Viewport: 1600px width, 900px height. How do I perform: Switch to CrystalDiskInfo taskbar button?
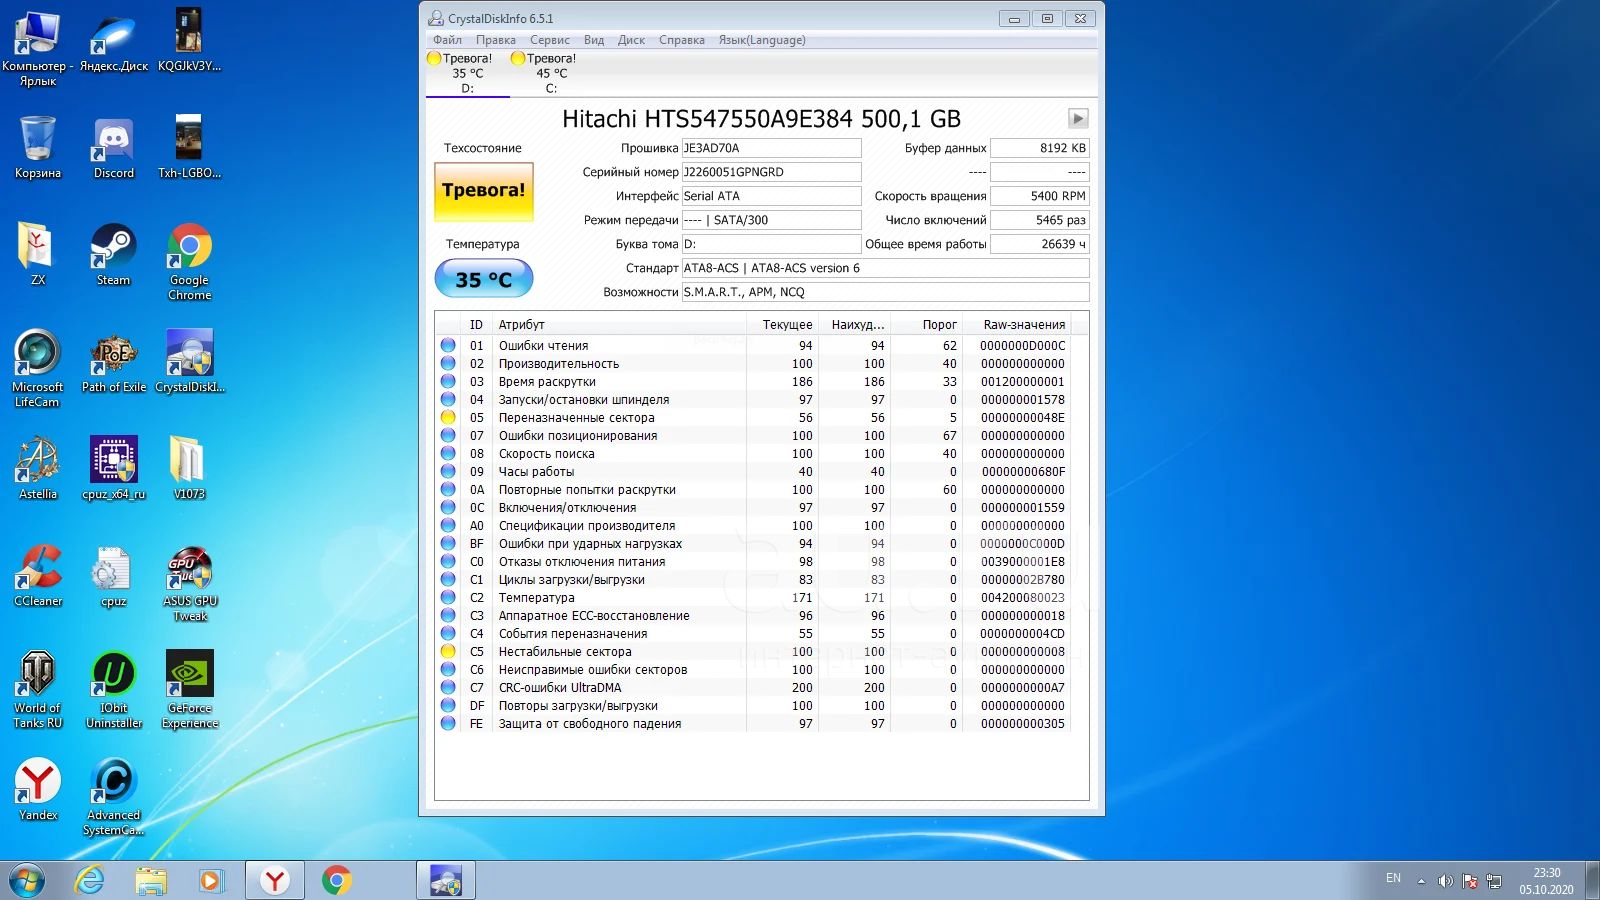(x=446, y=881)
